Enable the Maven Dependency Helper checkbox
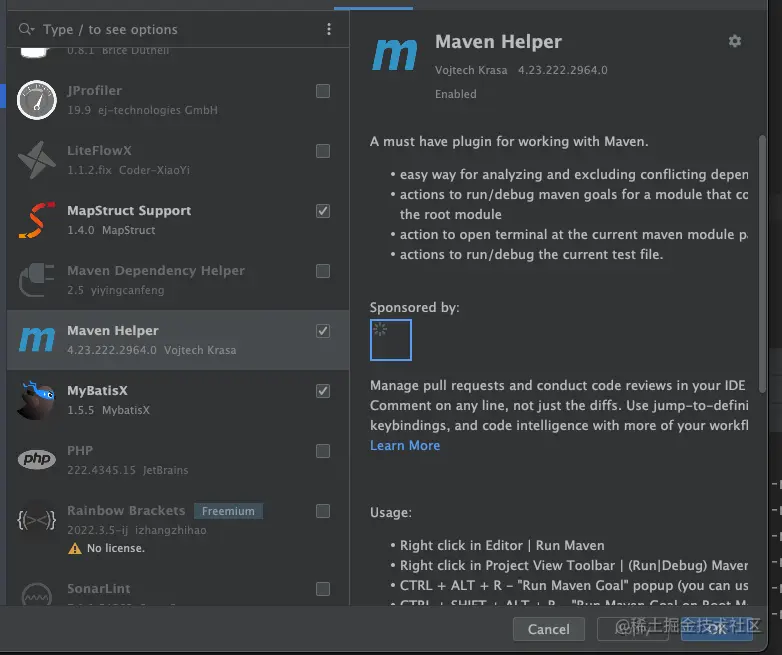Screen dimensions: 782x655 tap(323, 271)
